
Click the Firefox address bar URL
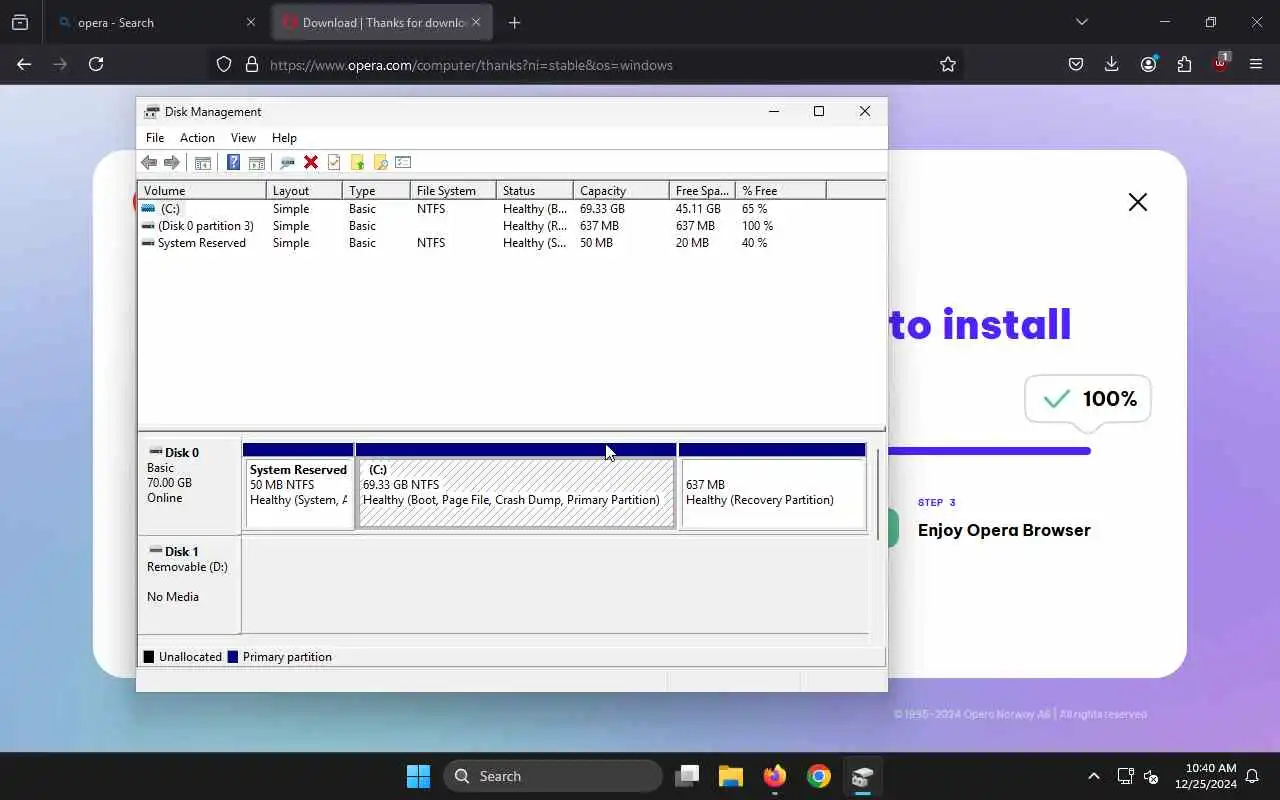[471, 65]
